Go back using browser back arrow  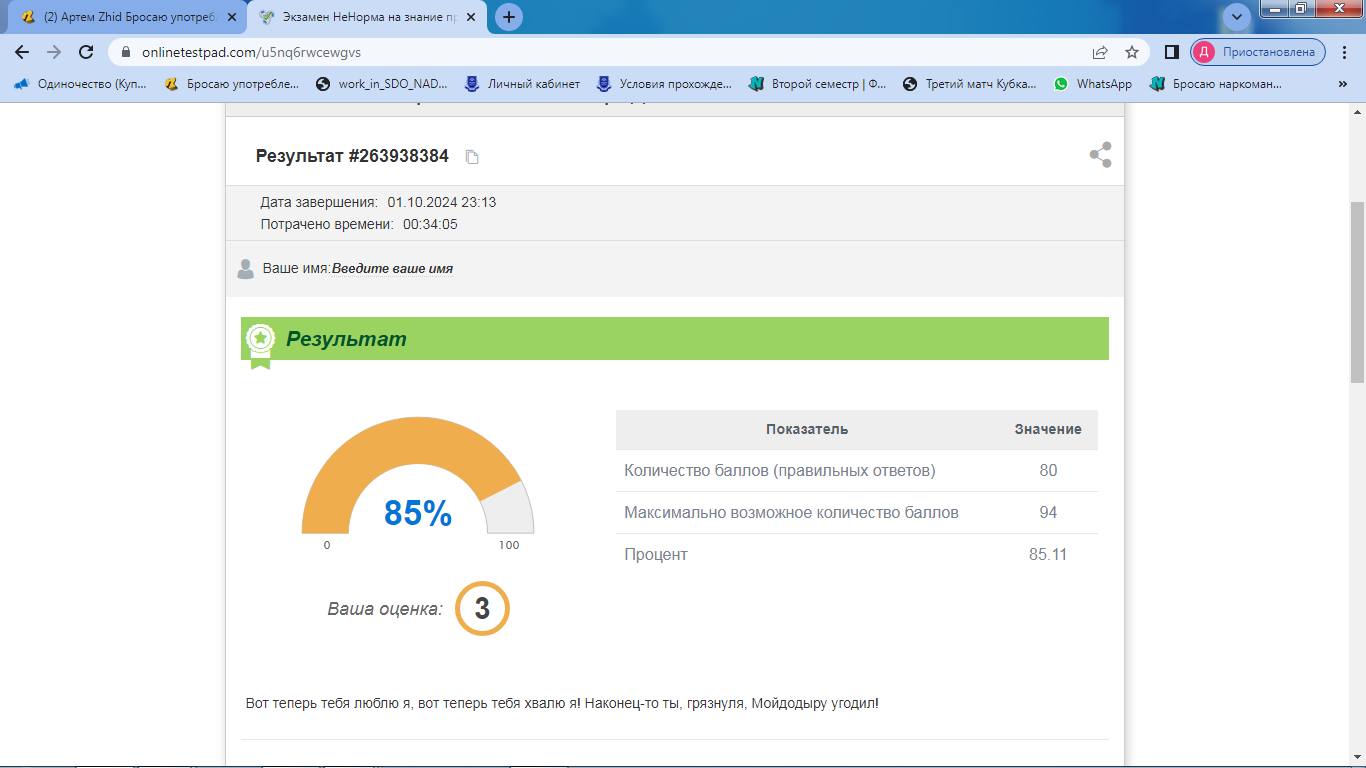click(22, 52)
